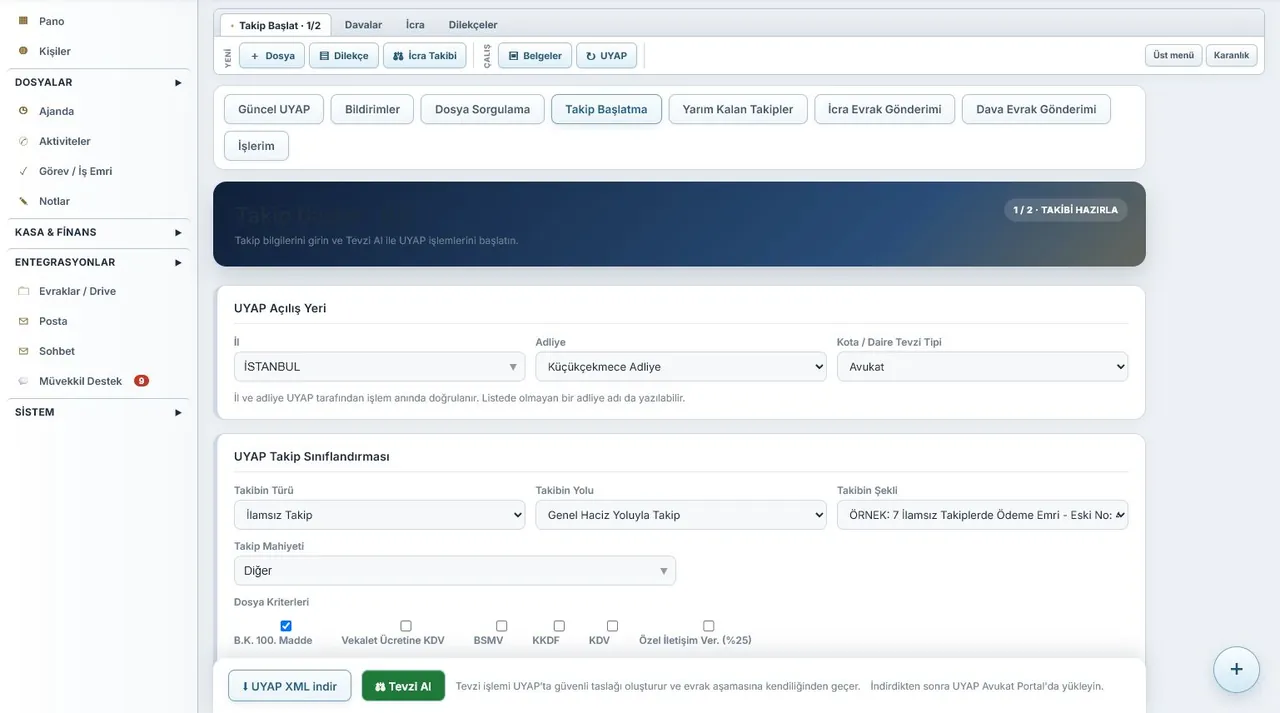
Task: Open the Güncel UYAP tab
Action: coord(274,109)
